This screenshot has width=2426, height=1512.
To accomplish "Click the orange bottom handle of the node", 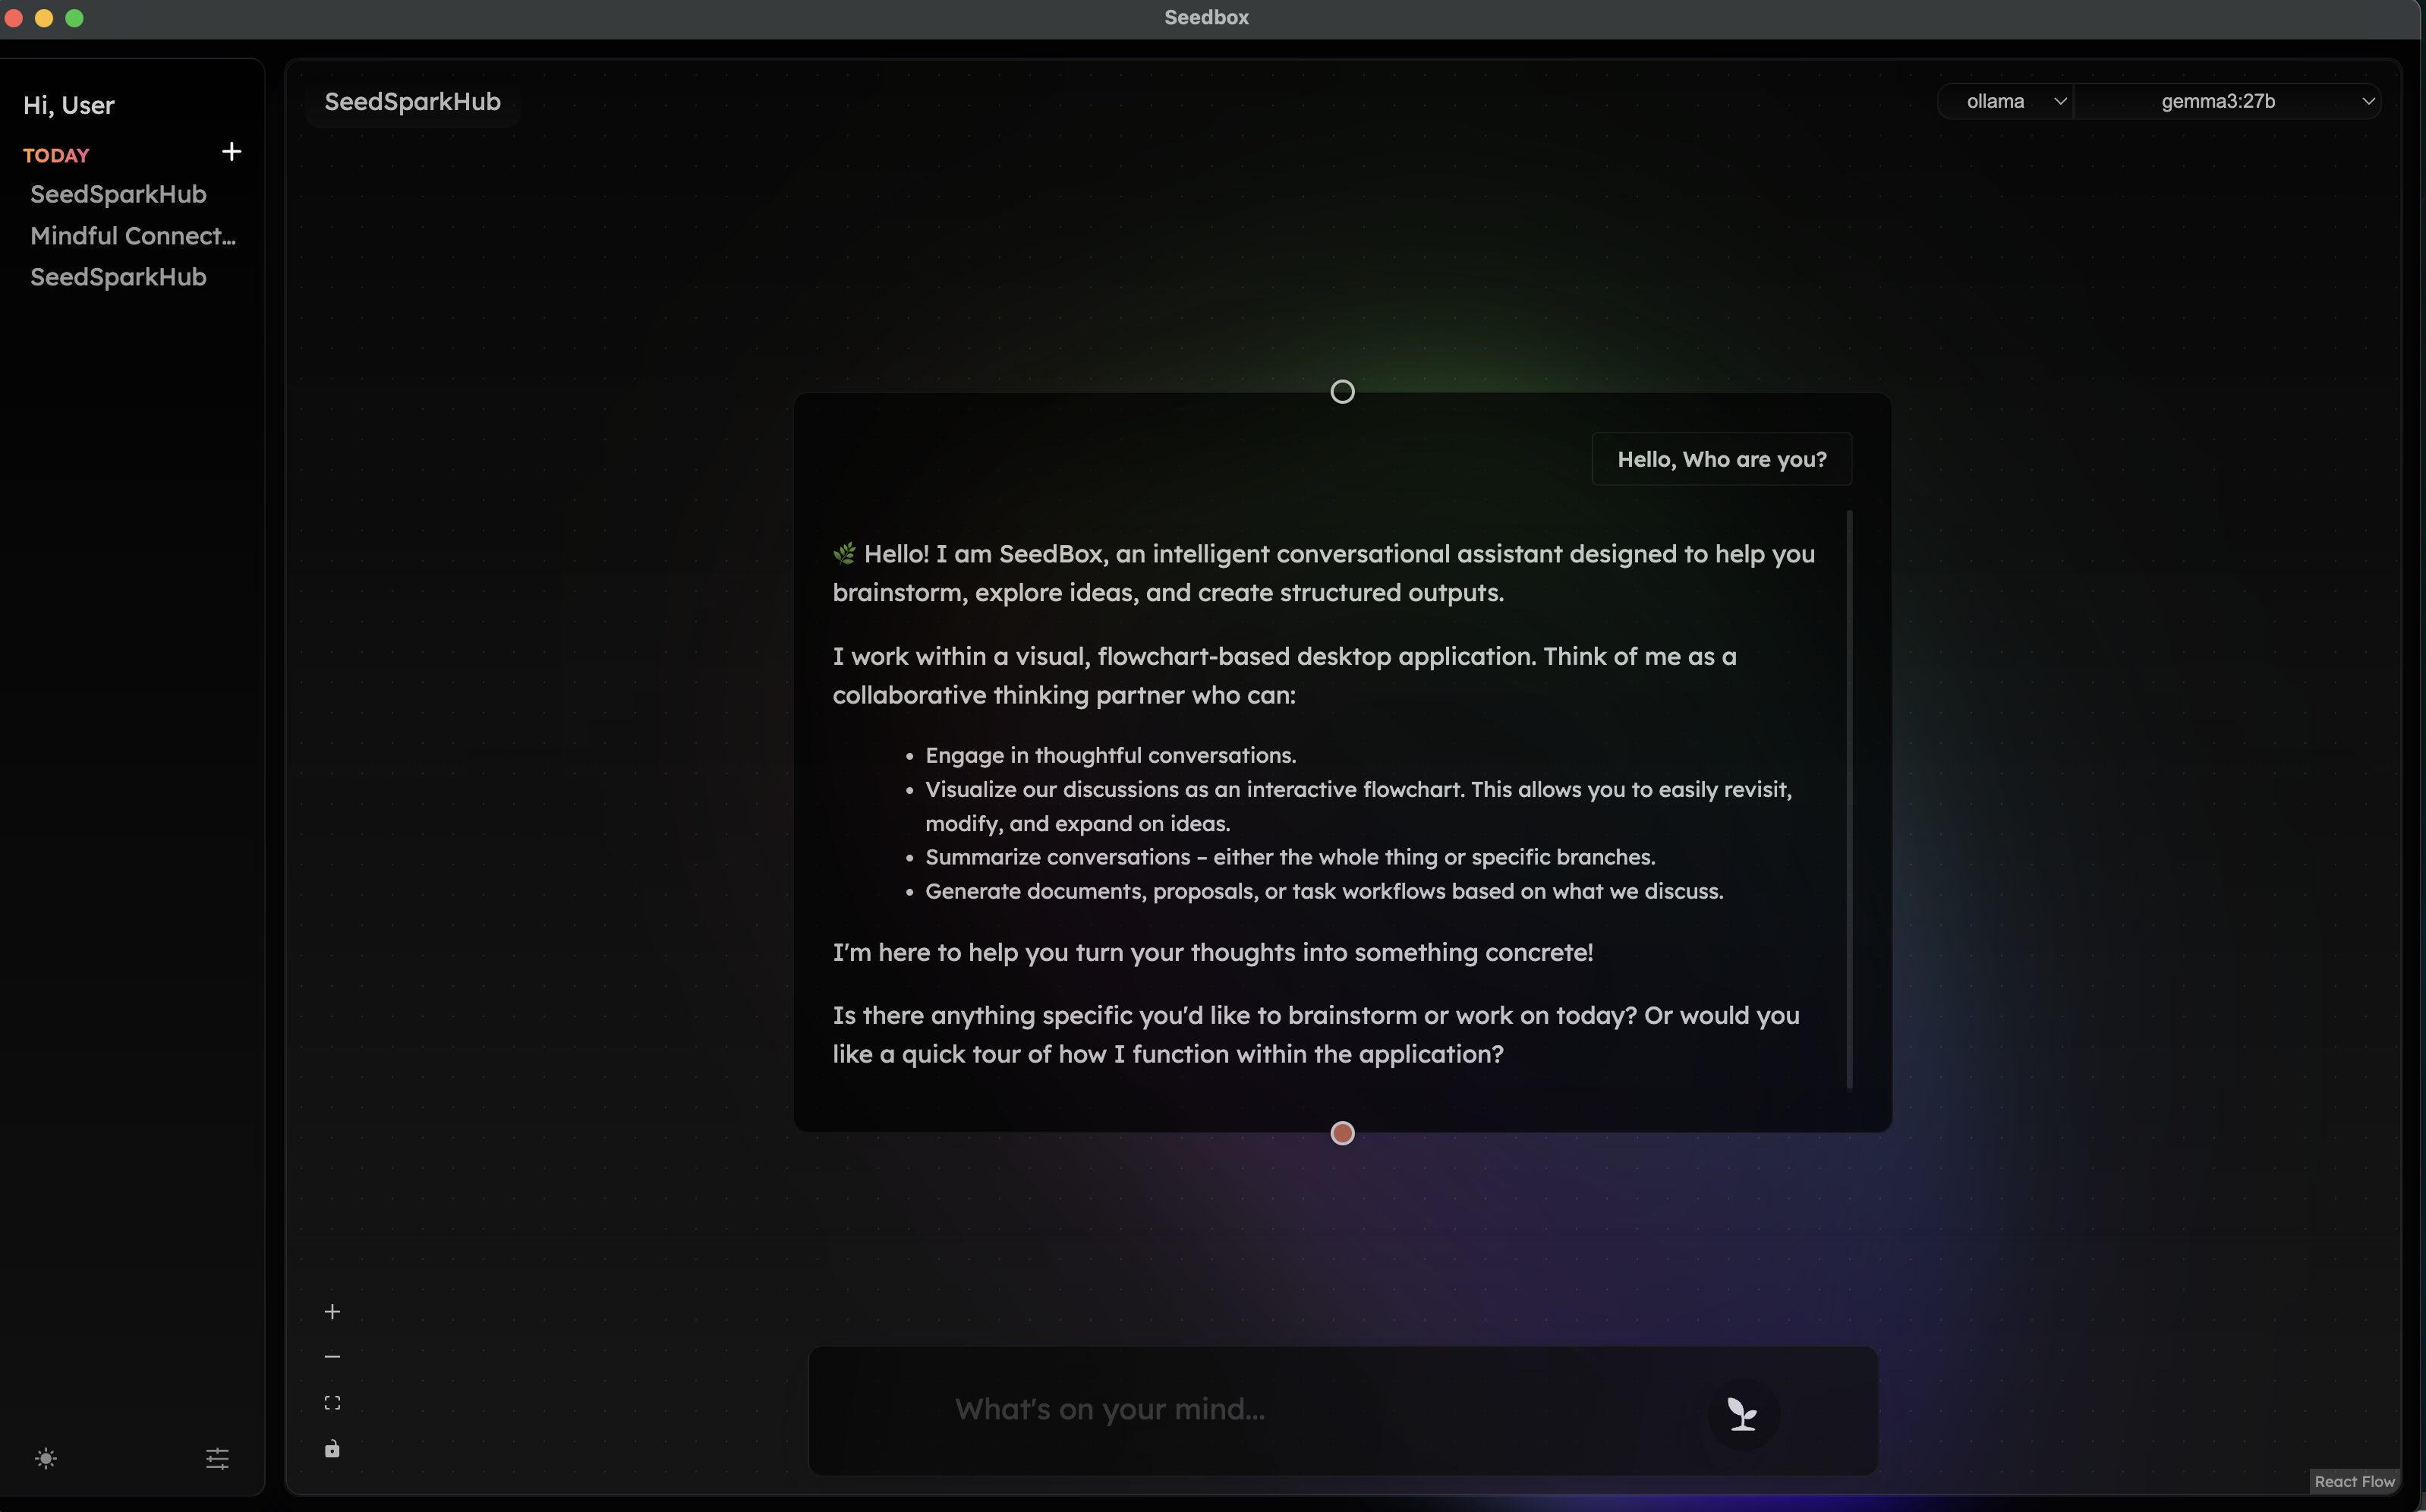I will pos(1342,1133).
